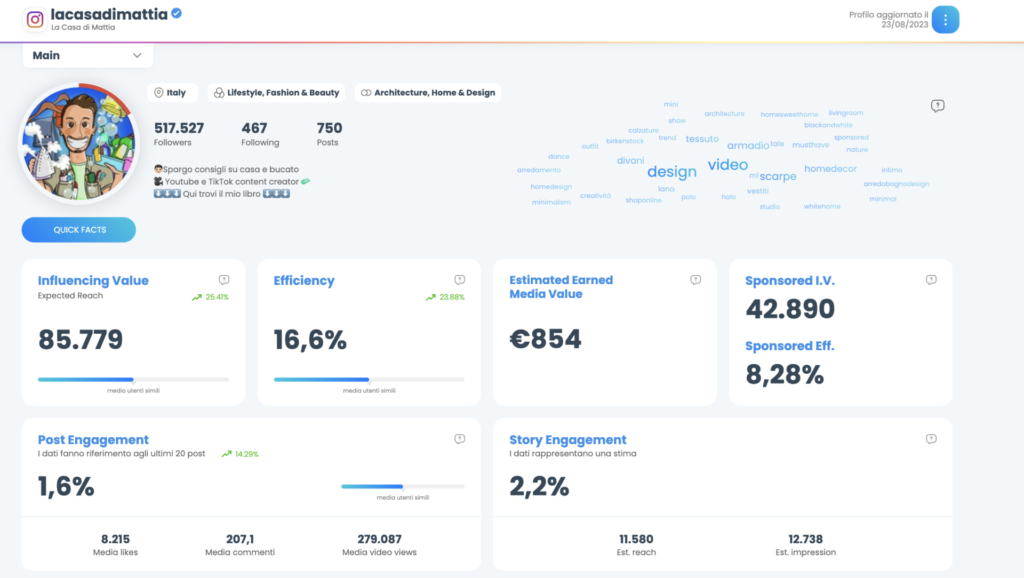Click the Lifestyle, Fashion & Beauty category tag
This screenshot has height=578, width=1024.
click(x=277, y=93)
